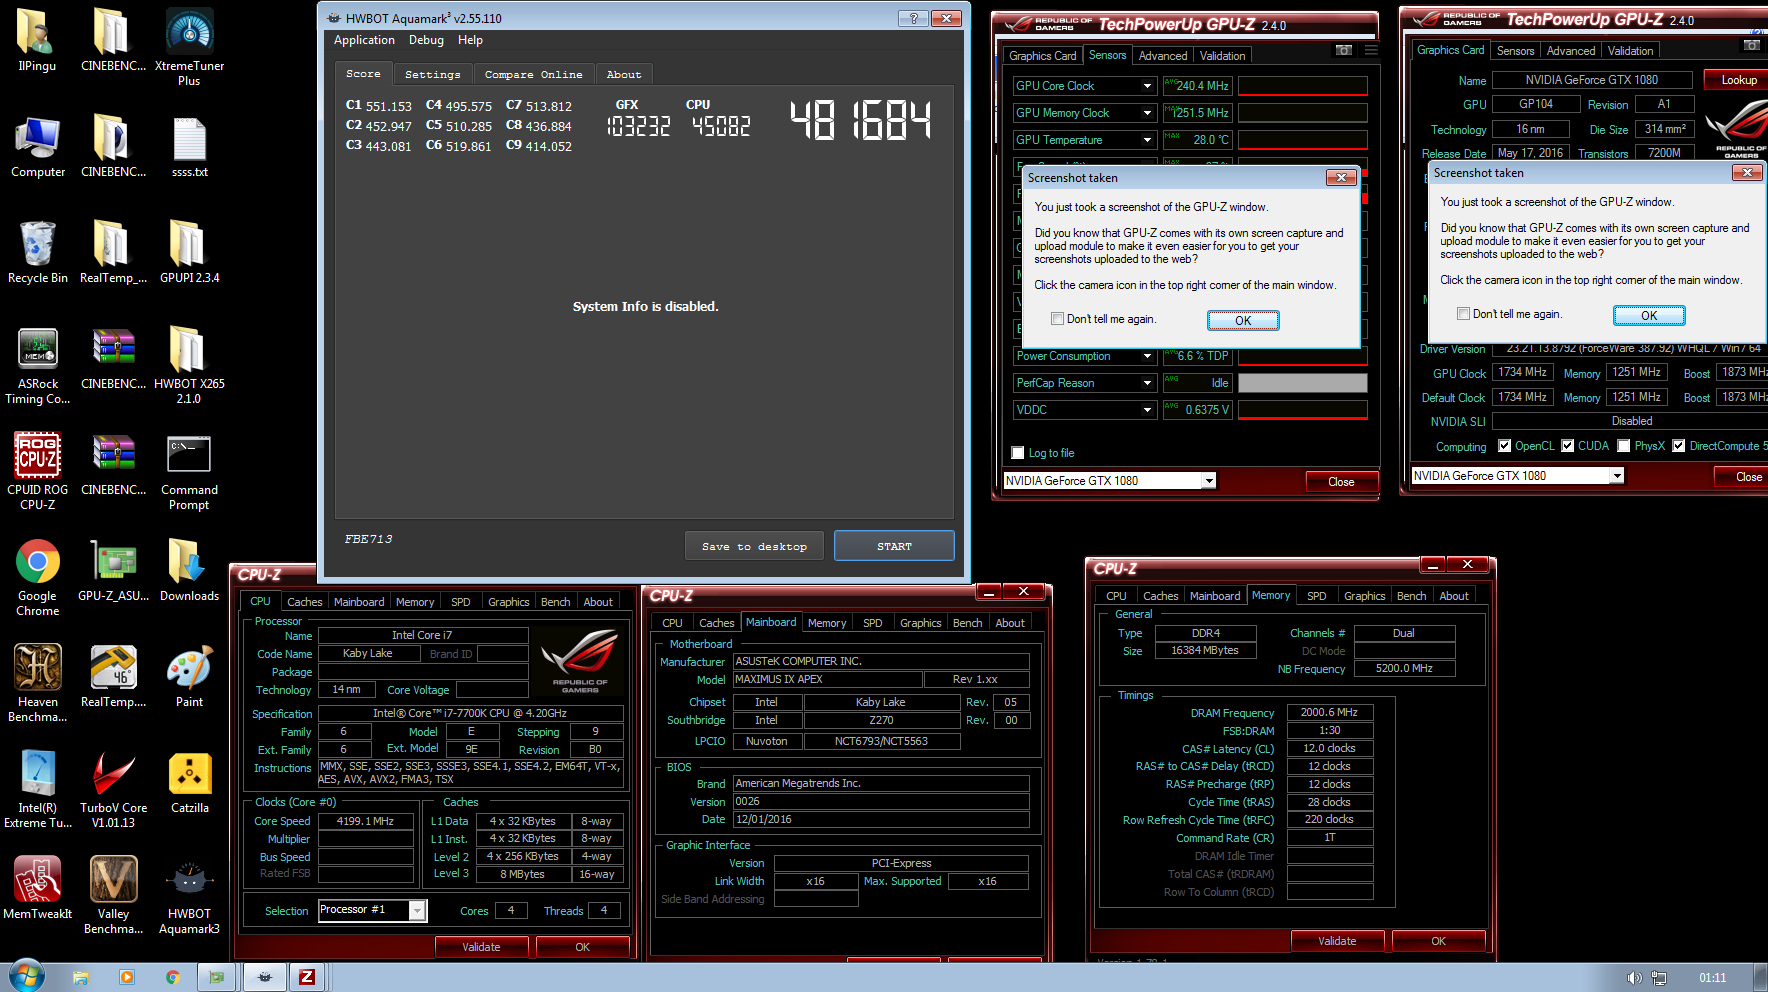Switch to Advanced tab in GPU-Z Sensors window
The height and width of the screenshot is (992, 1768).
tap(1163, 56)
